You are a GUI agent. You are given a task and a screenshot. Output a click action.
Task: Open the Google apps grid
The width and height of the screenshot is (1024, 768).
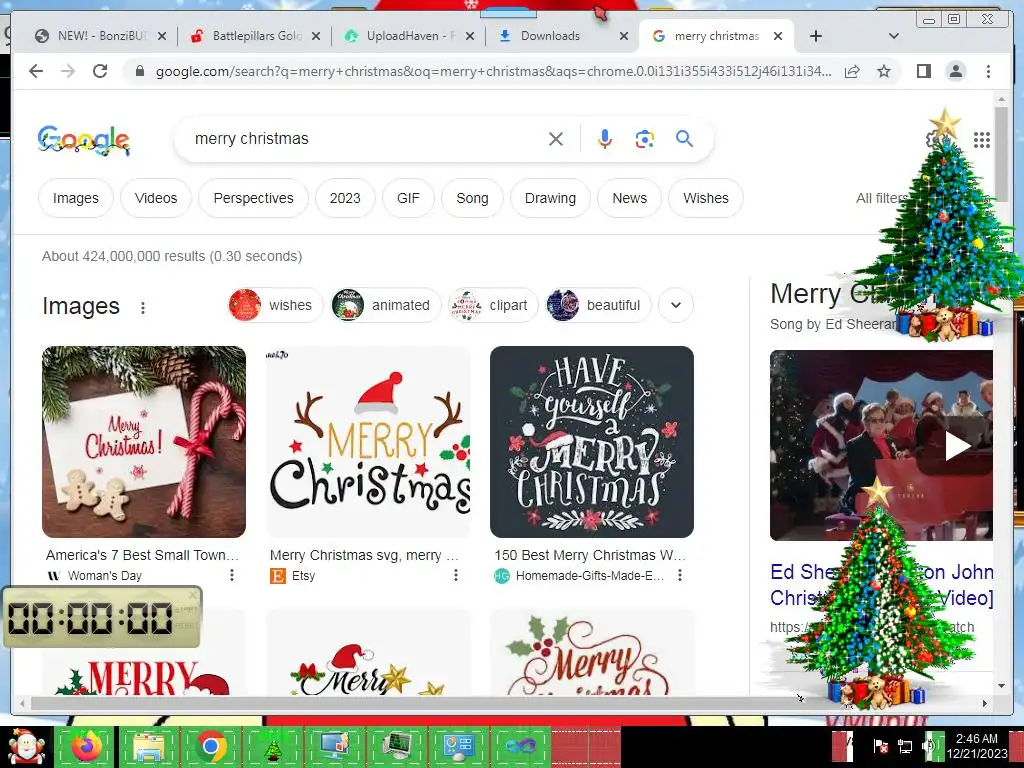[x=982, y=140]
